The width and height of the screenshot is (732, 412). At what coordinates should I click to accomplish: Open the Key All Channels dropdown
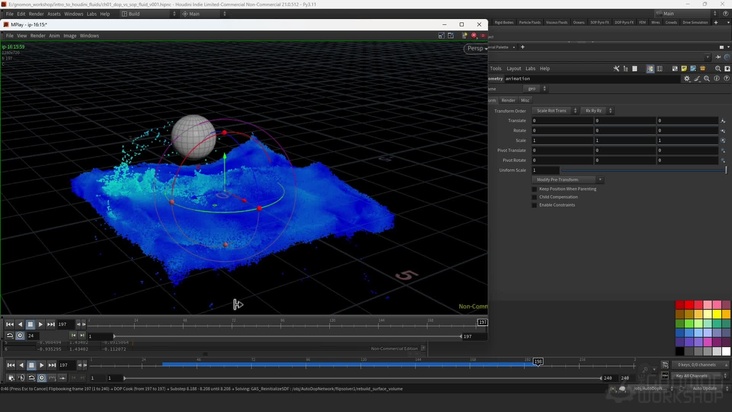[699, 376]
